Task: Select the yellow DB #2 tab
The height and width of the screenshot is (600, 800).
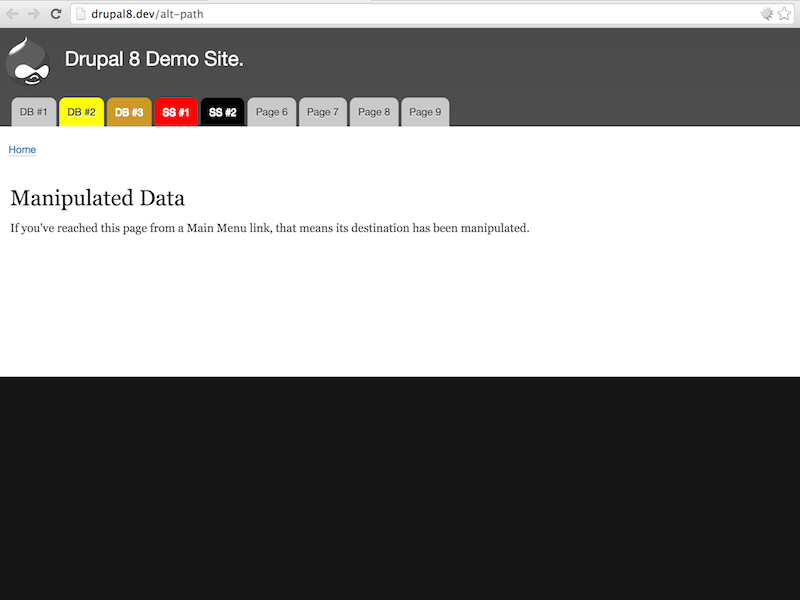Action: [81, 112]
